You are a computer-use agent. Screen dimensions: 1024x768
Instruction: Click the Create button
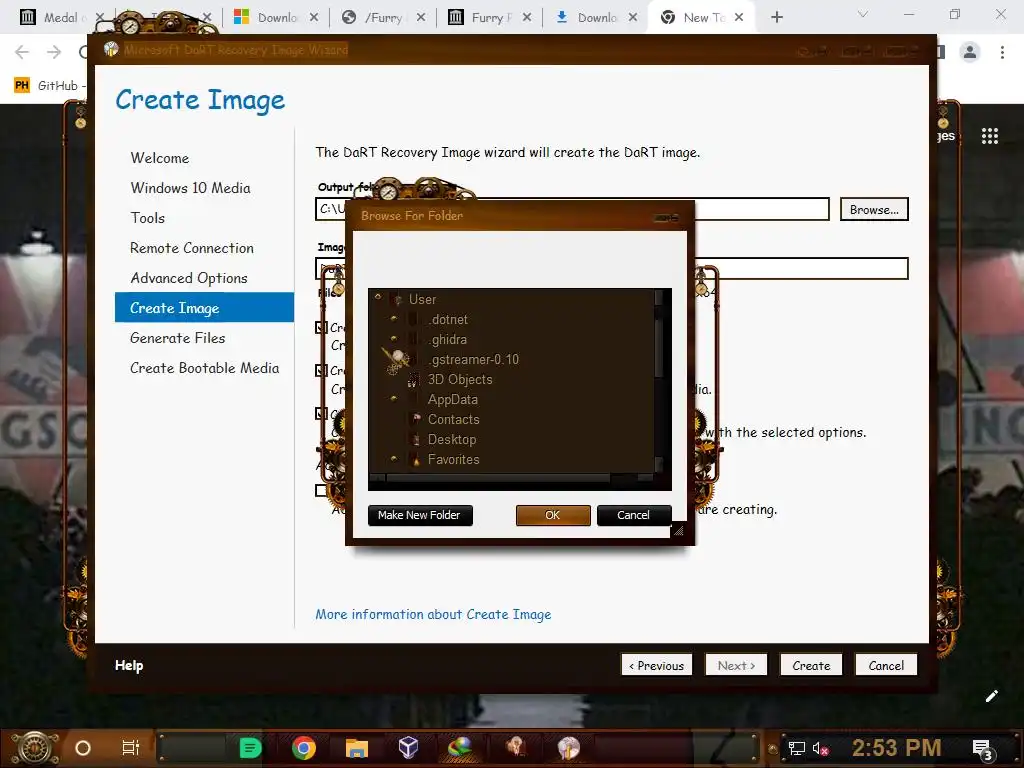[811, 665]
